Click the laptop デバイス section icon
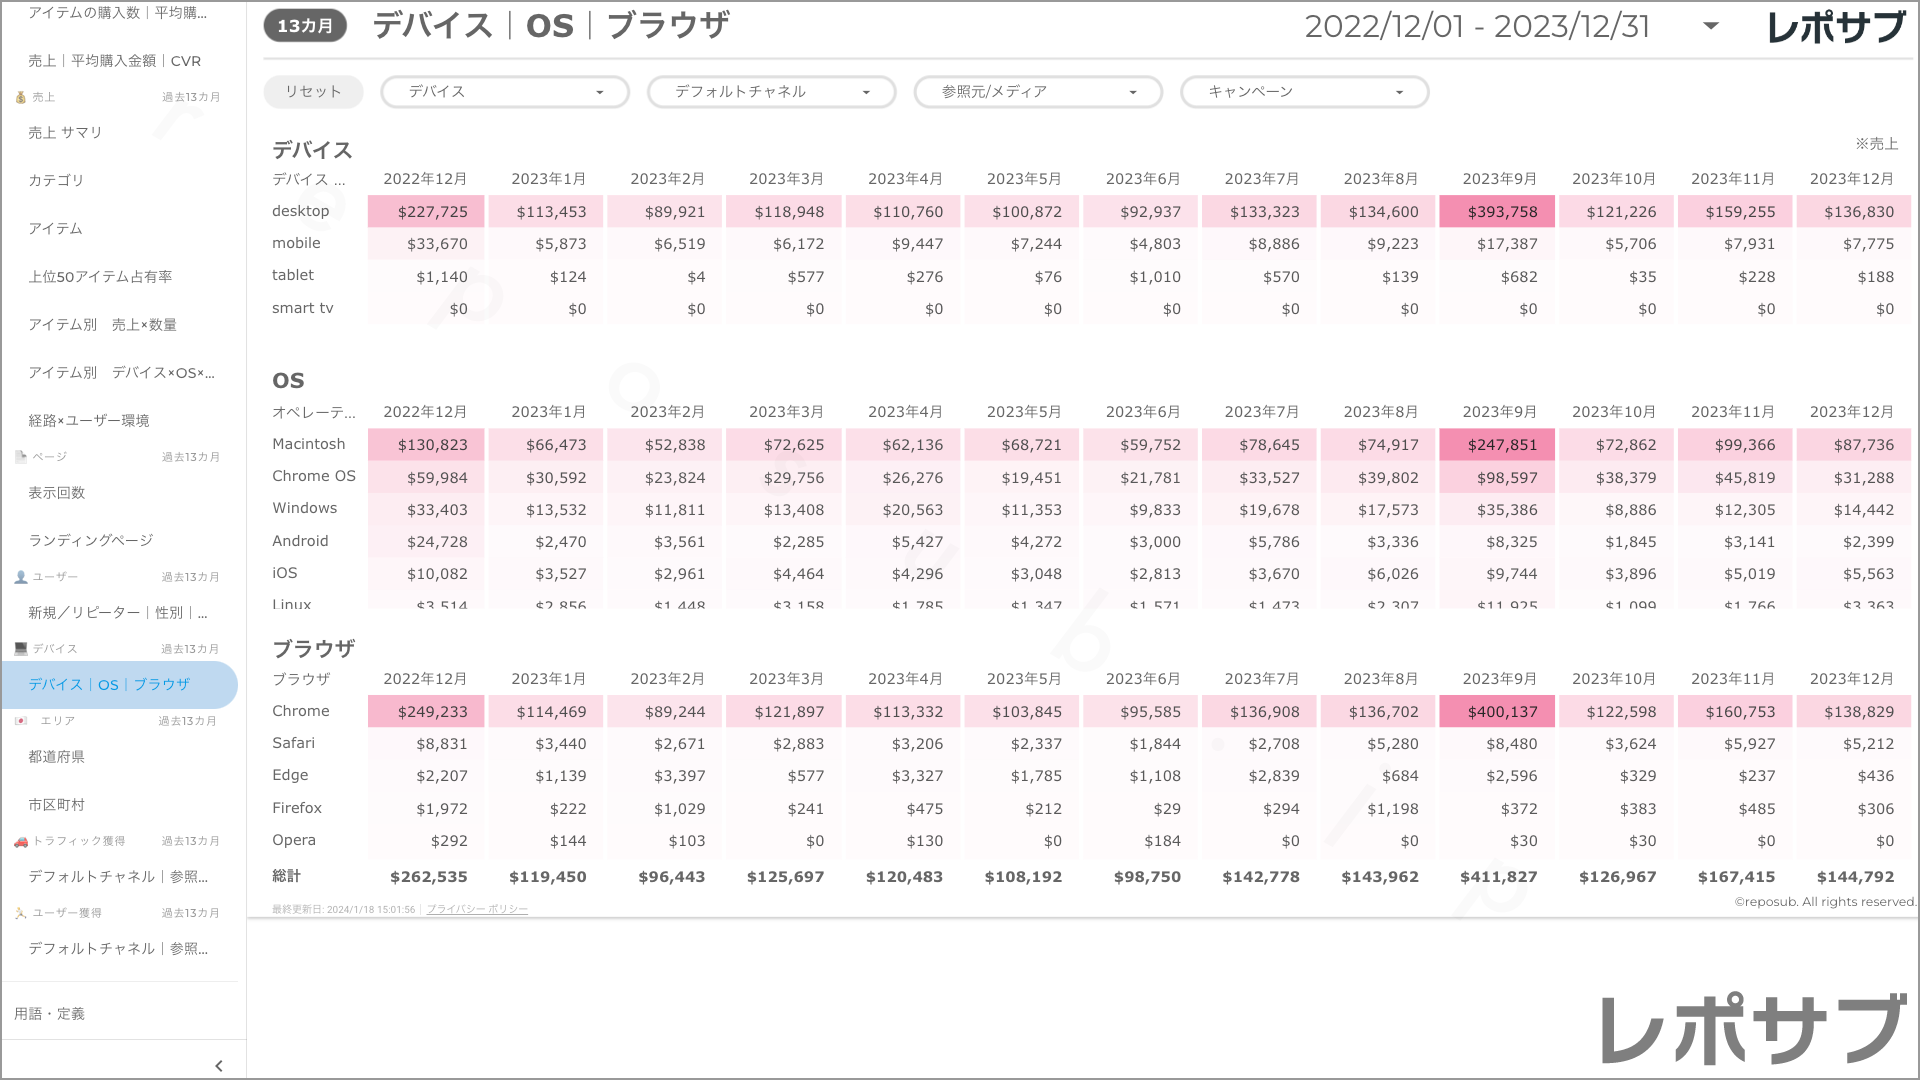Image resolution: width=1920 pixels, height=1080 pixels. pyautogui.click(x=20, y=649)
